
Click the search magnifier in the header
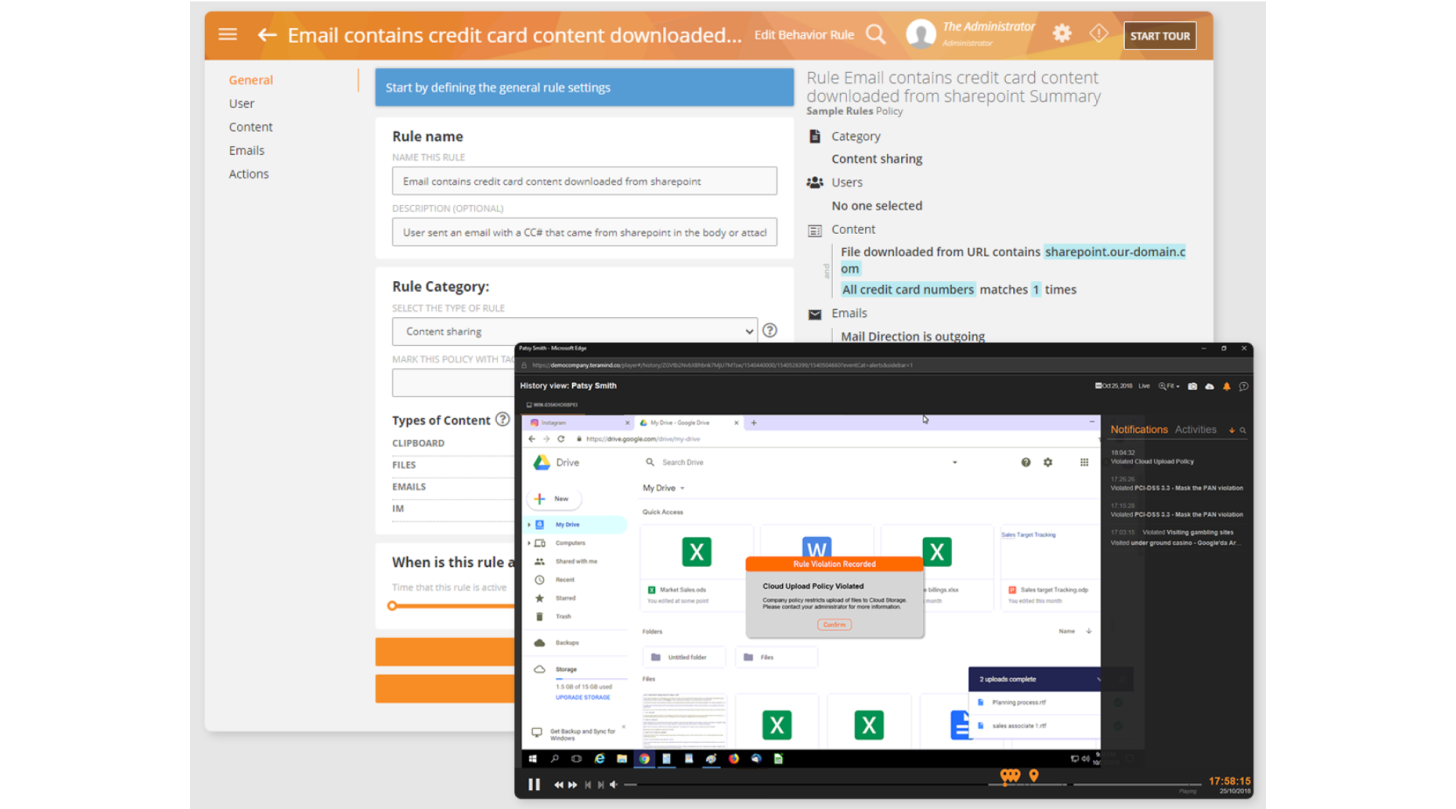(x=875, y=34)
